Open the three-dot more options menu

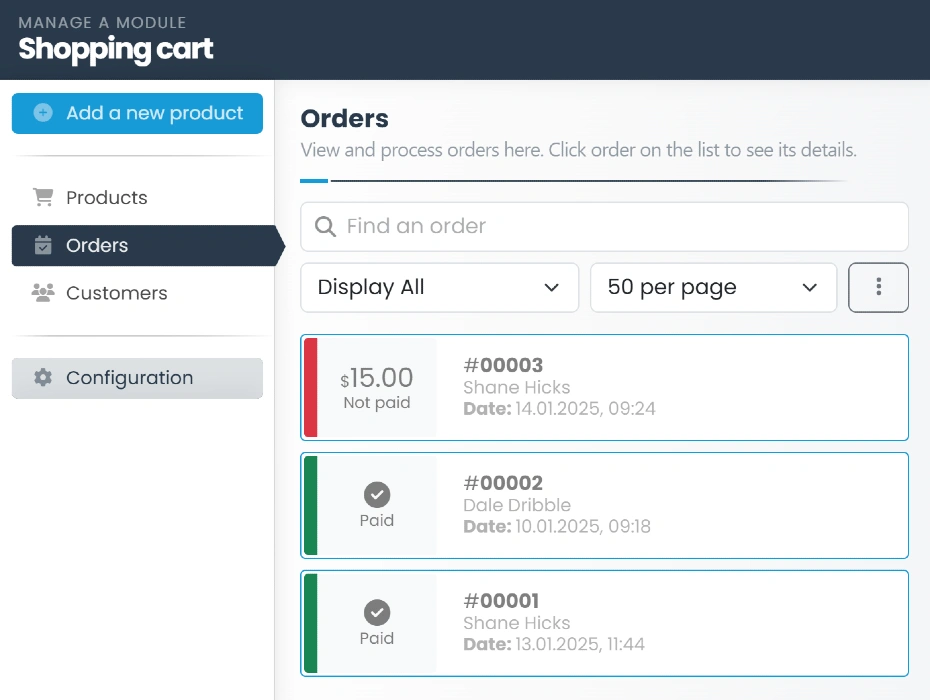point(878,287)
